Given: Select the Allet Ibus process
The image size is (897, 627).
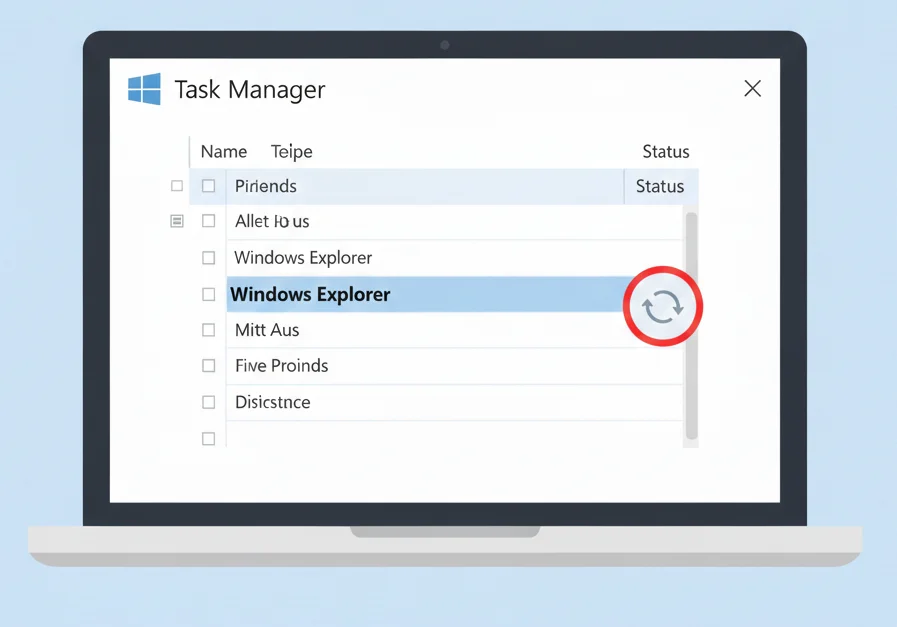Looking at the screenshot, I should click(x=272, y=221).
